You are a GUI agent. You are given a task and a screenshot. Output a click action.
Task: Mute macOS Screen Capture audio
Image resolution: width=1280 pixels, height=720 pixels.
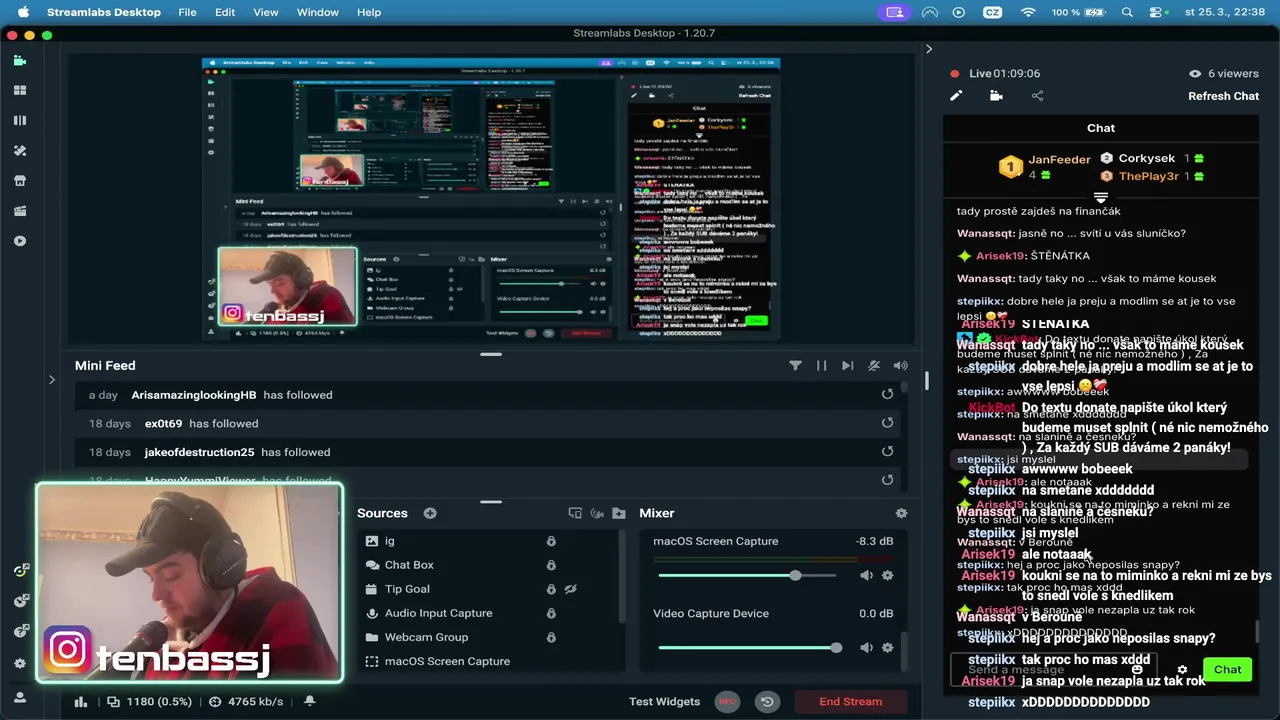pyautogui.click(x=866, y=575)
